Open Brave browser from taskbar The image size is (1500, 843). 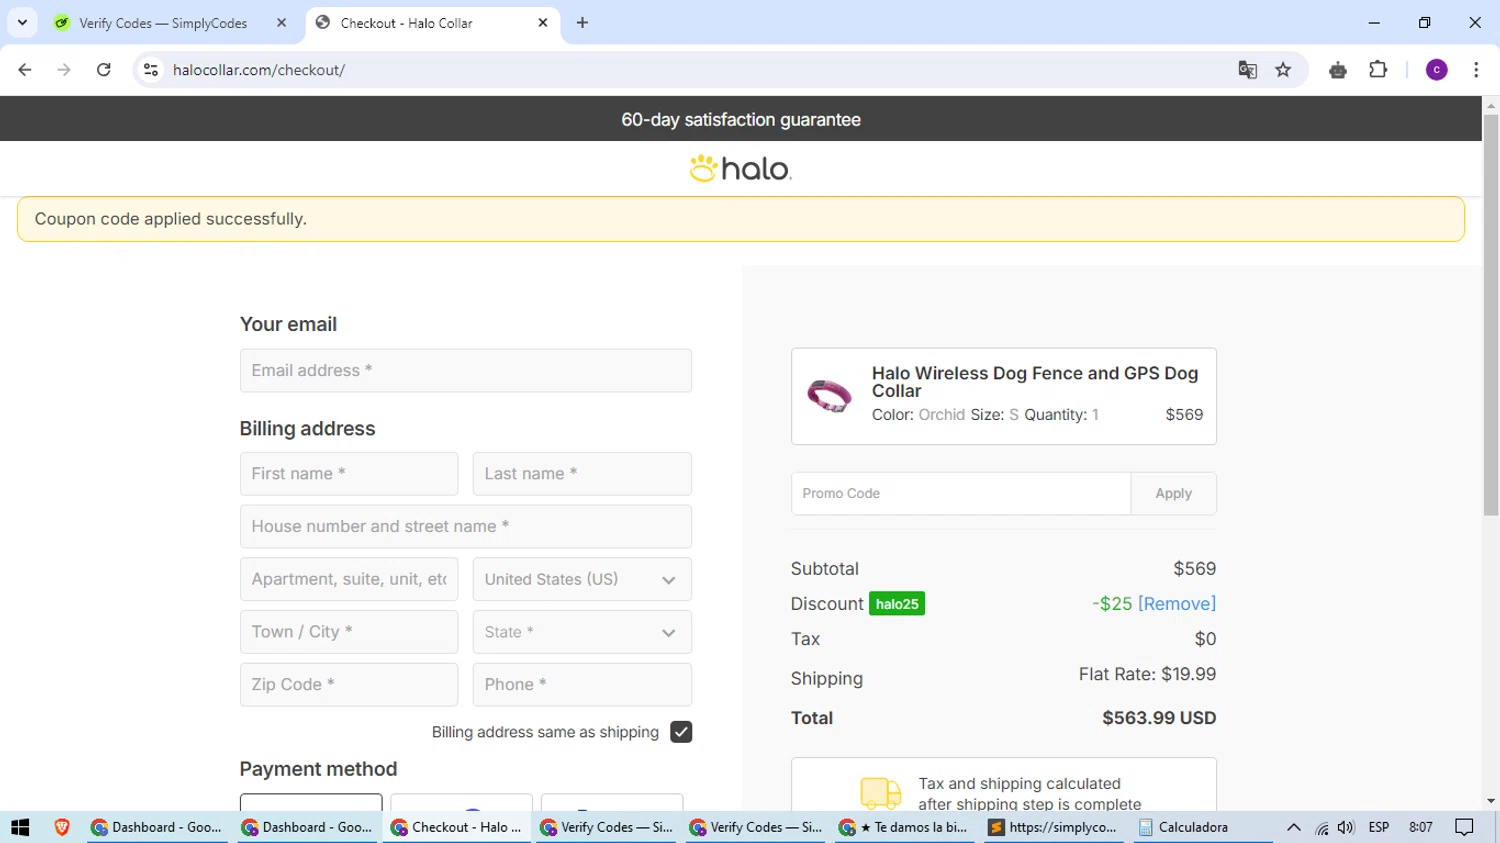pyautogui.click(x=62, y=827)
